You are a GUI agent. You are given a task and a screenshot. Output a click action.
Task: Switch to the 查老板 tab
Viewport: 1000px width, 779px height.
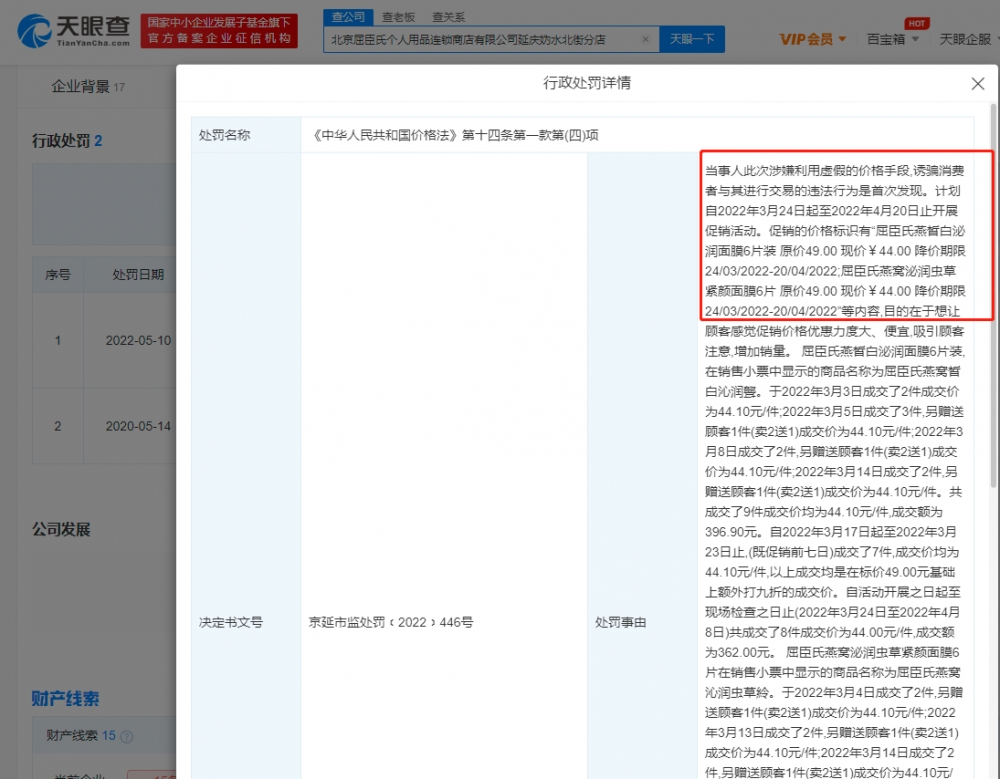pos(399,17)
